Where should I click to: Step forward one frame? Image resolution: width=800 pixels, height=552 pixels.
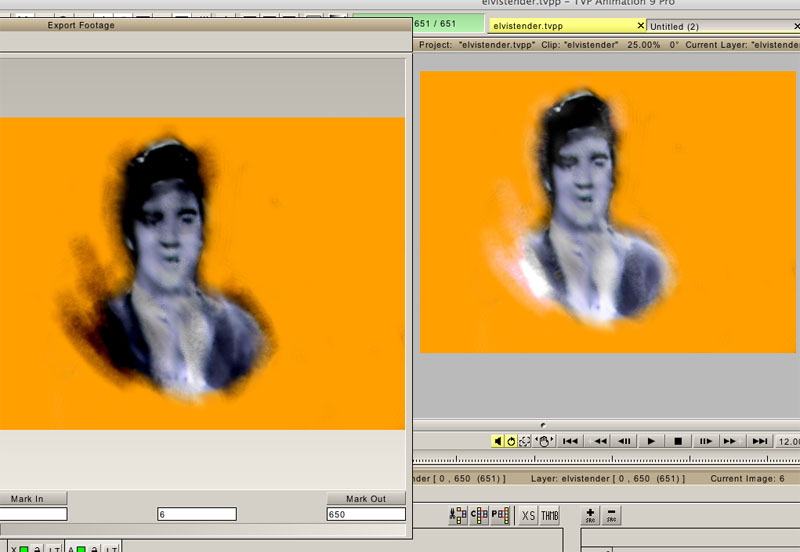click(705, 441)
